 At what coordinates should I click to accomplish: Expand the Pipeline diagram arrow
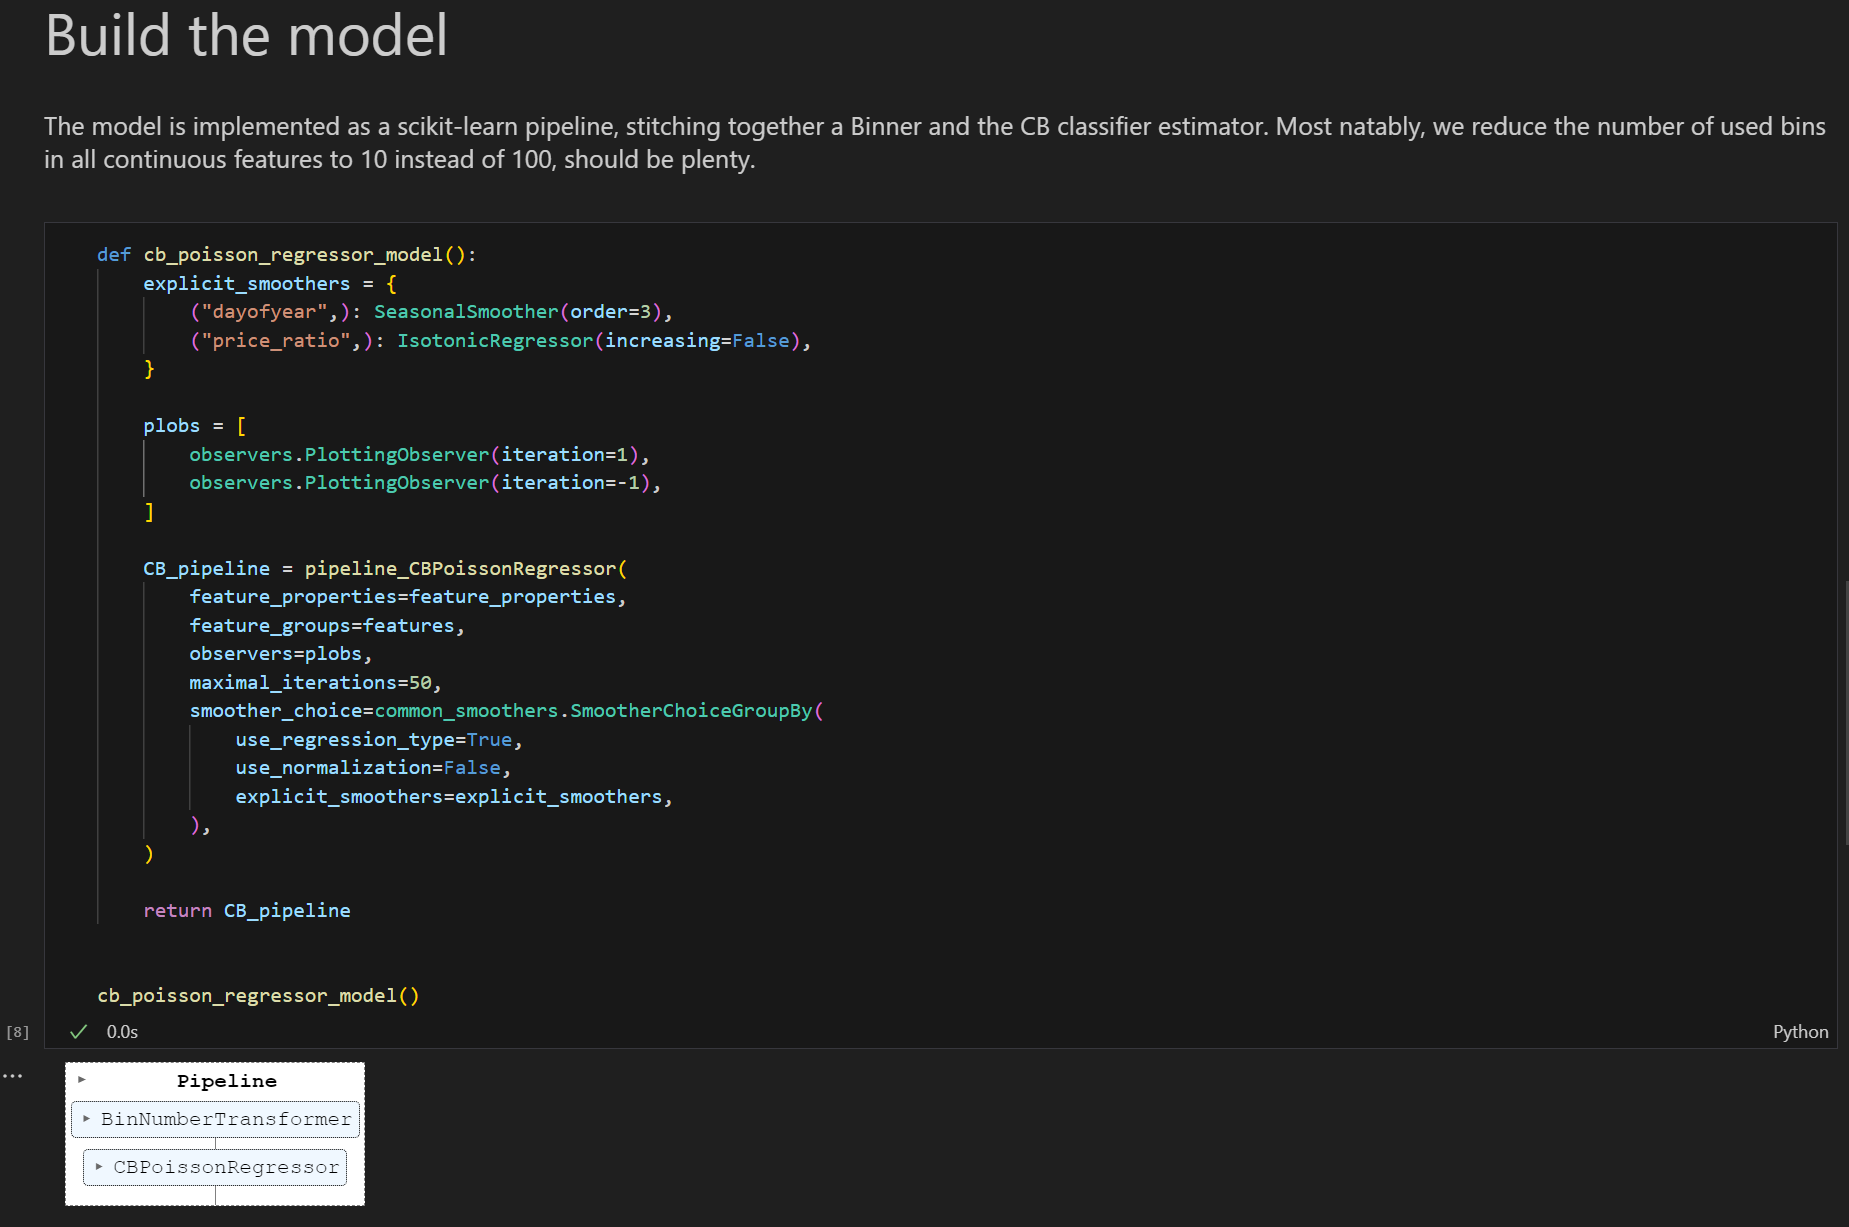(82, 1080)
